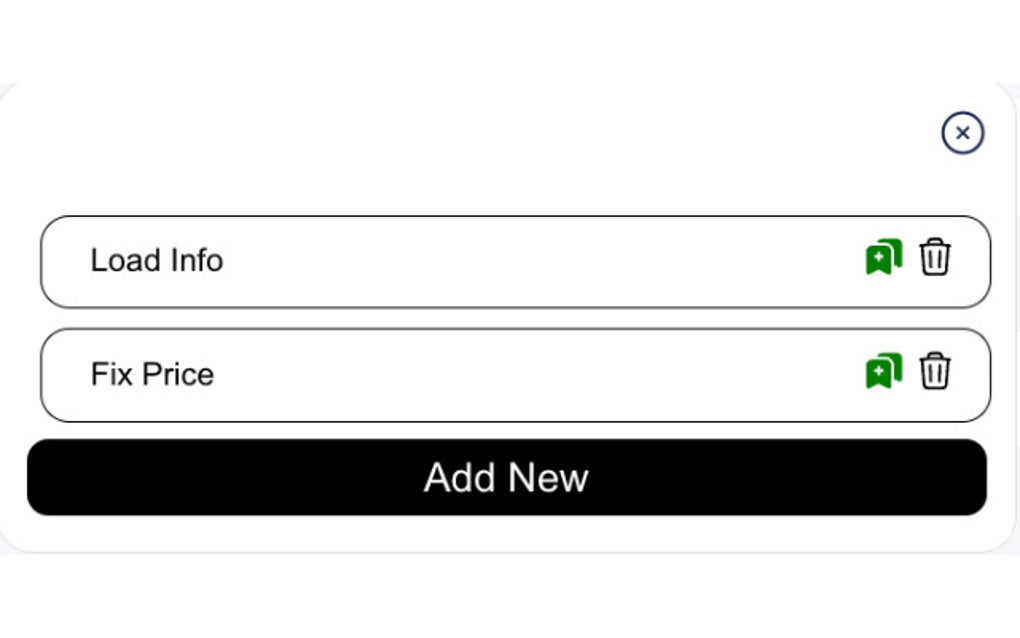Viewport: 1020px width, 638px height.
Task: Select the trash can icon on the second row
Action: [x=936, y=371]
